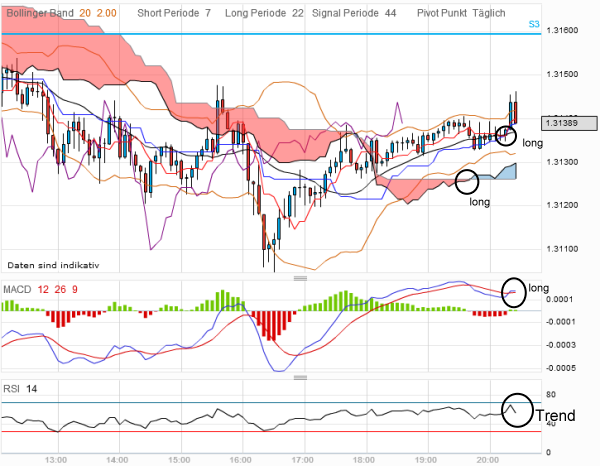Select the MACD slow period value 26
Viewport: 600px width, 466px height.
(60, 290)
